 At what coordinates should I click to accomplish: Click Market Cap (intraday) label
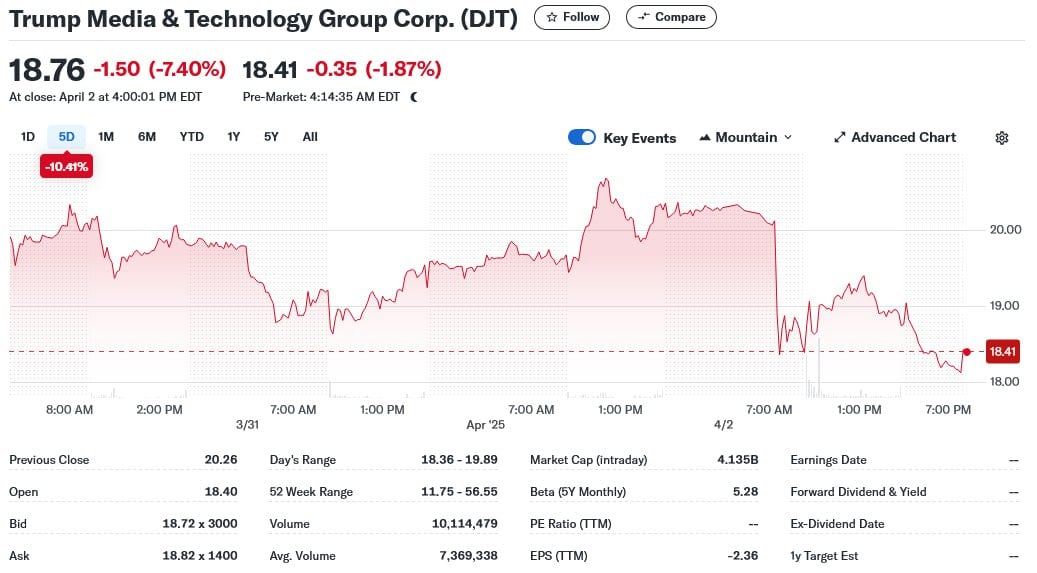(589, 460)
